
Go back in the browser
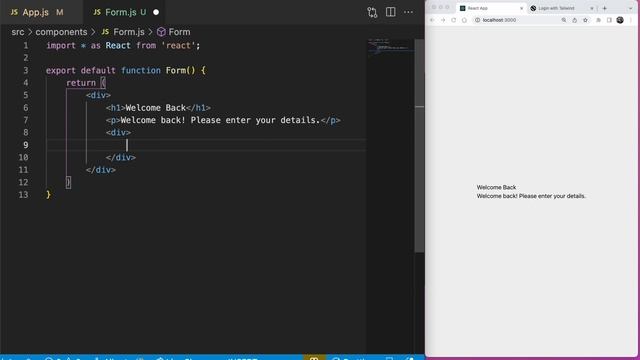point(432,20)
